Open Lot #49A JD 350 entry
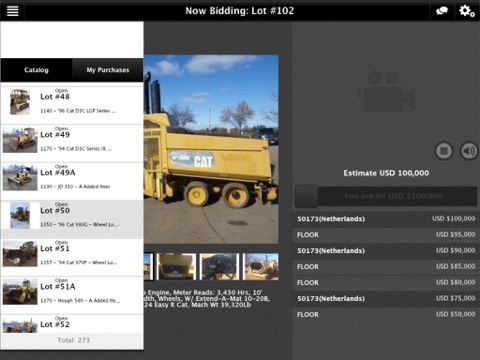This screenshot has height=360, width=480. pyautogui.click(x=72, y=182)
